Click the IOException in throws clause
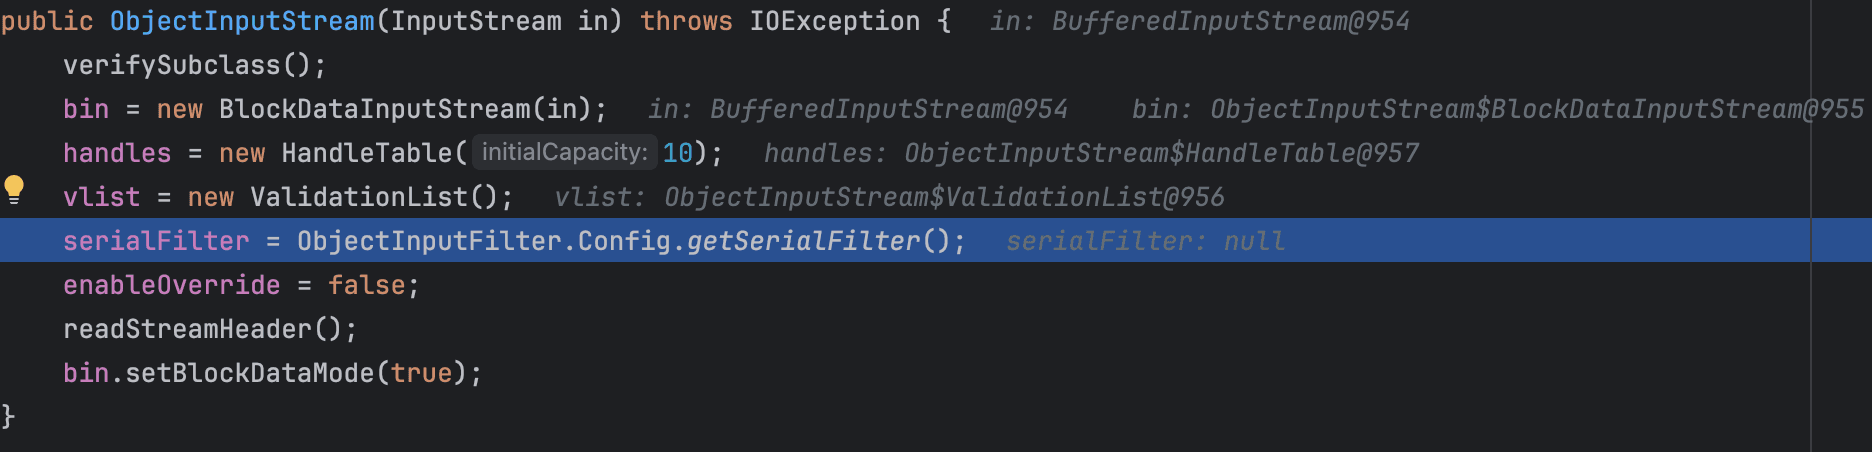The width and height of the screenshot is (1872, 452). [x=835, y=21]
